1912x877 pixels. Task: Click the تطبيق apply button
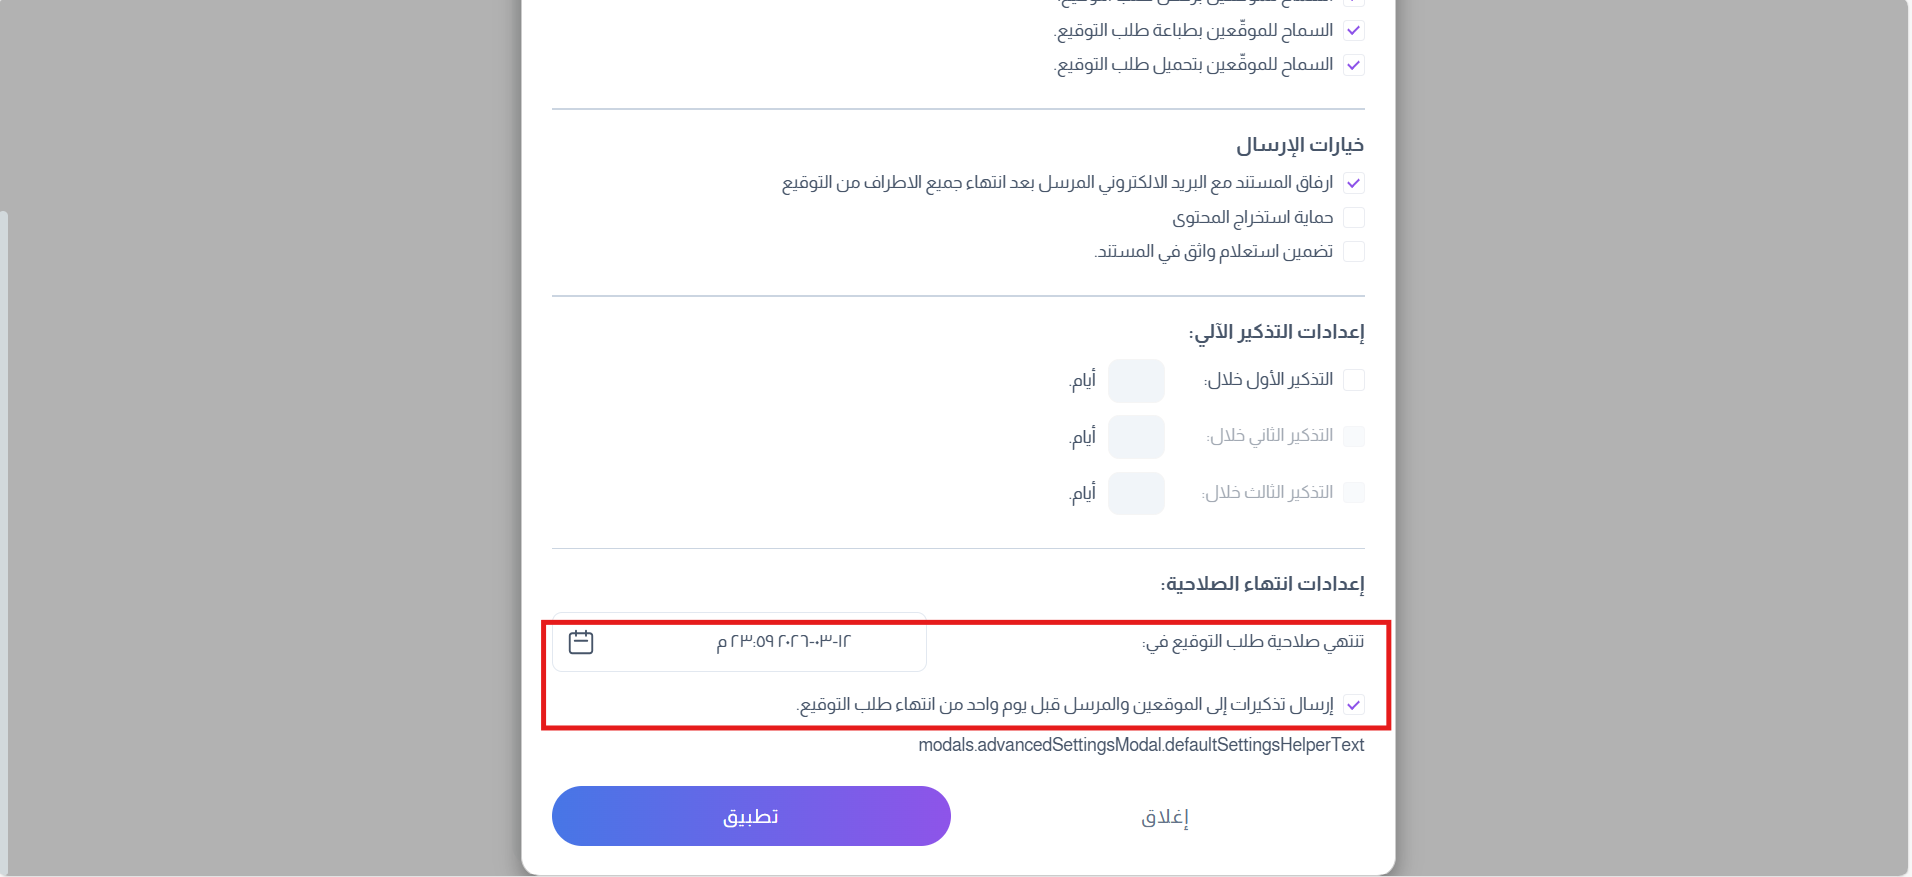coord(751,816)
